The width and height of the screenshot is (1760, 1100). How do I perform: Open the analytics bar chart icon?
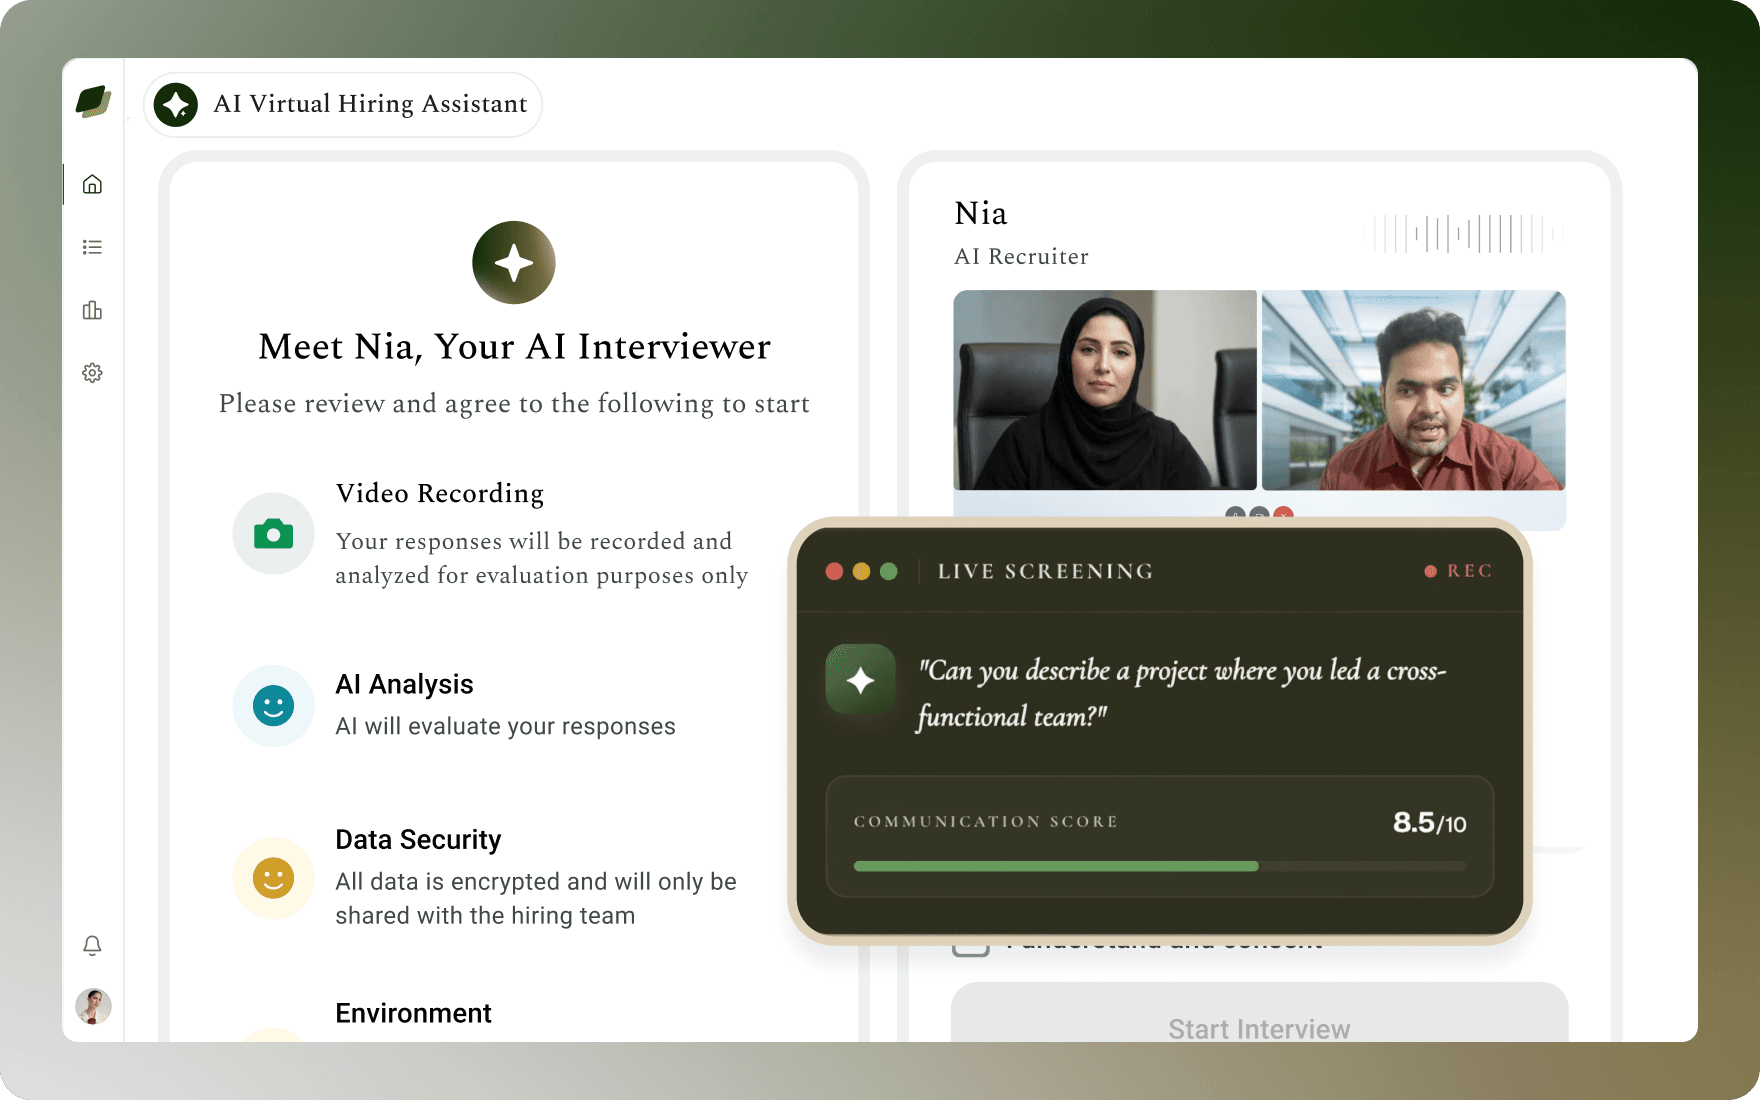pyautogui.click(x=92, y=310)
